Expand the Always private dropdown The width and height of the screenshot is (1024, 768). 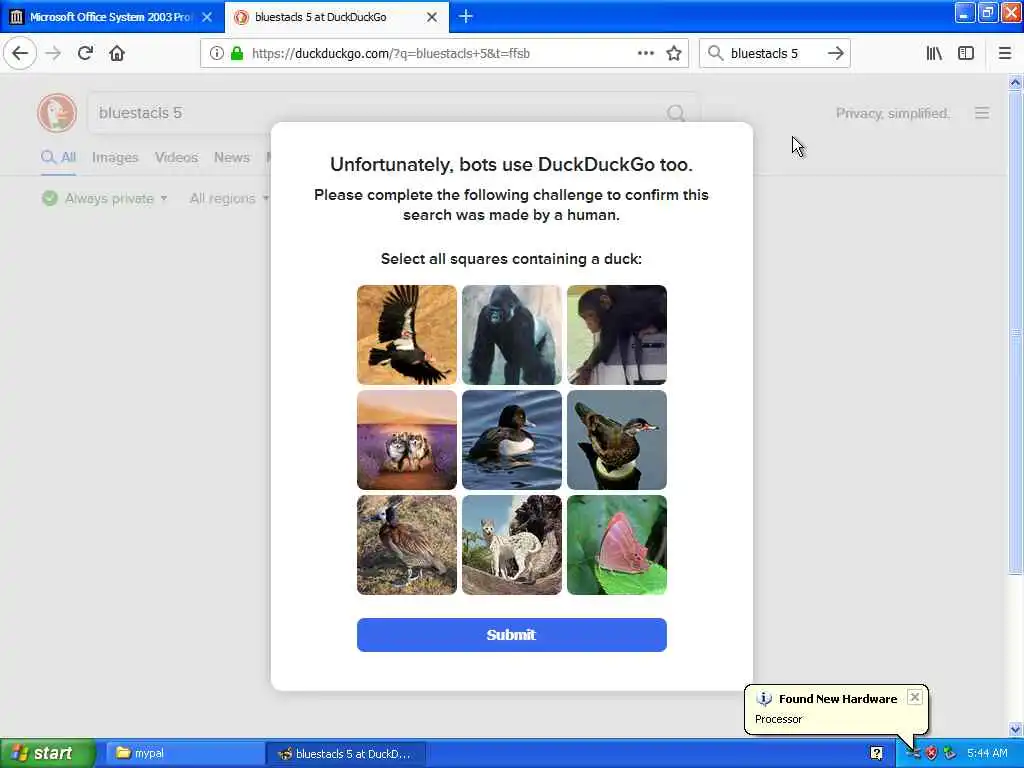(104, 198)
